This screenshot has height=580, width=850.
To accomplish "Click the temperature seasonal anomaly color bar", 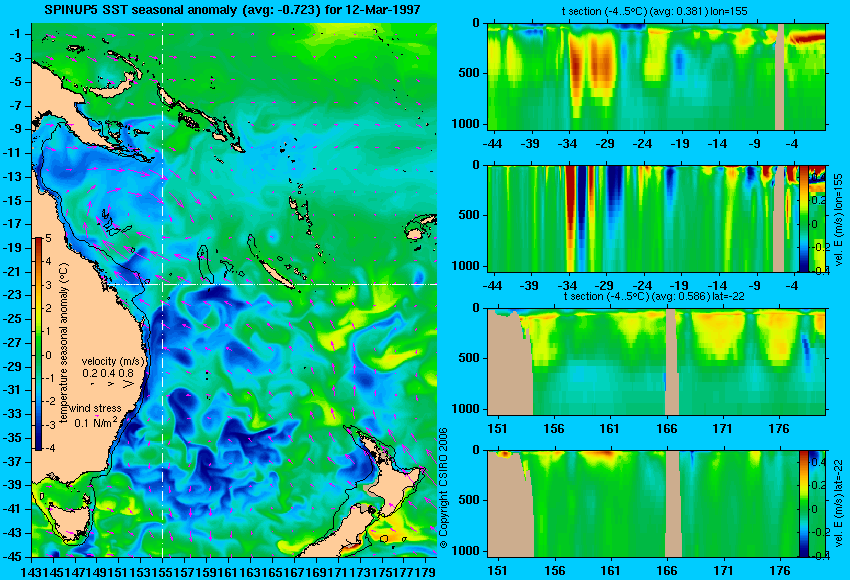I will coord(38,344).
